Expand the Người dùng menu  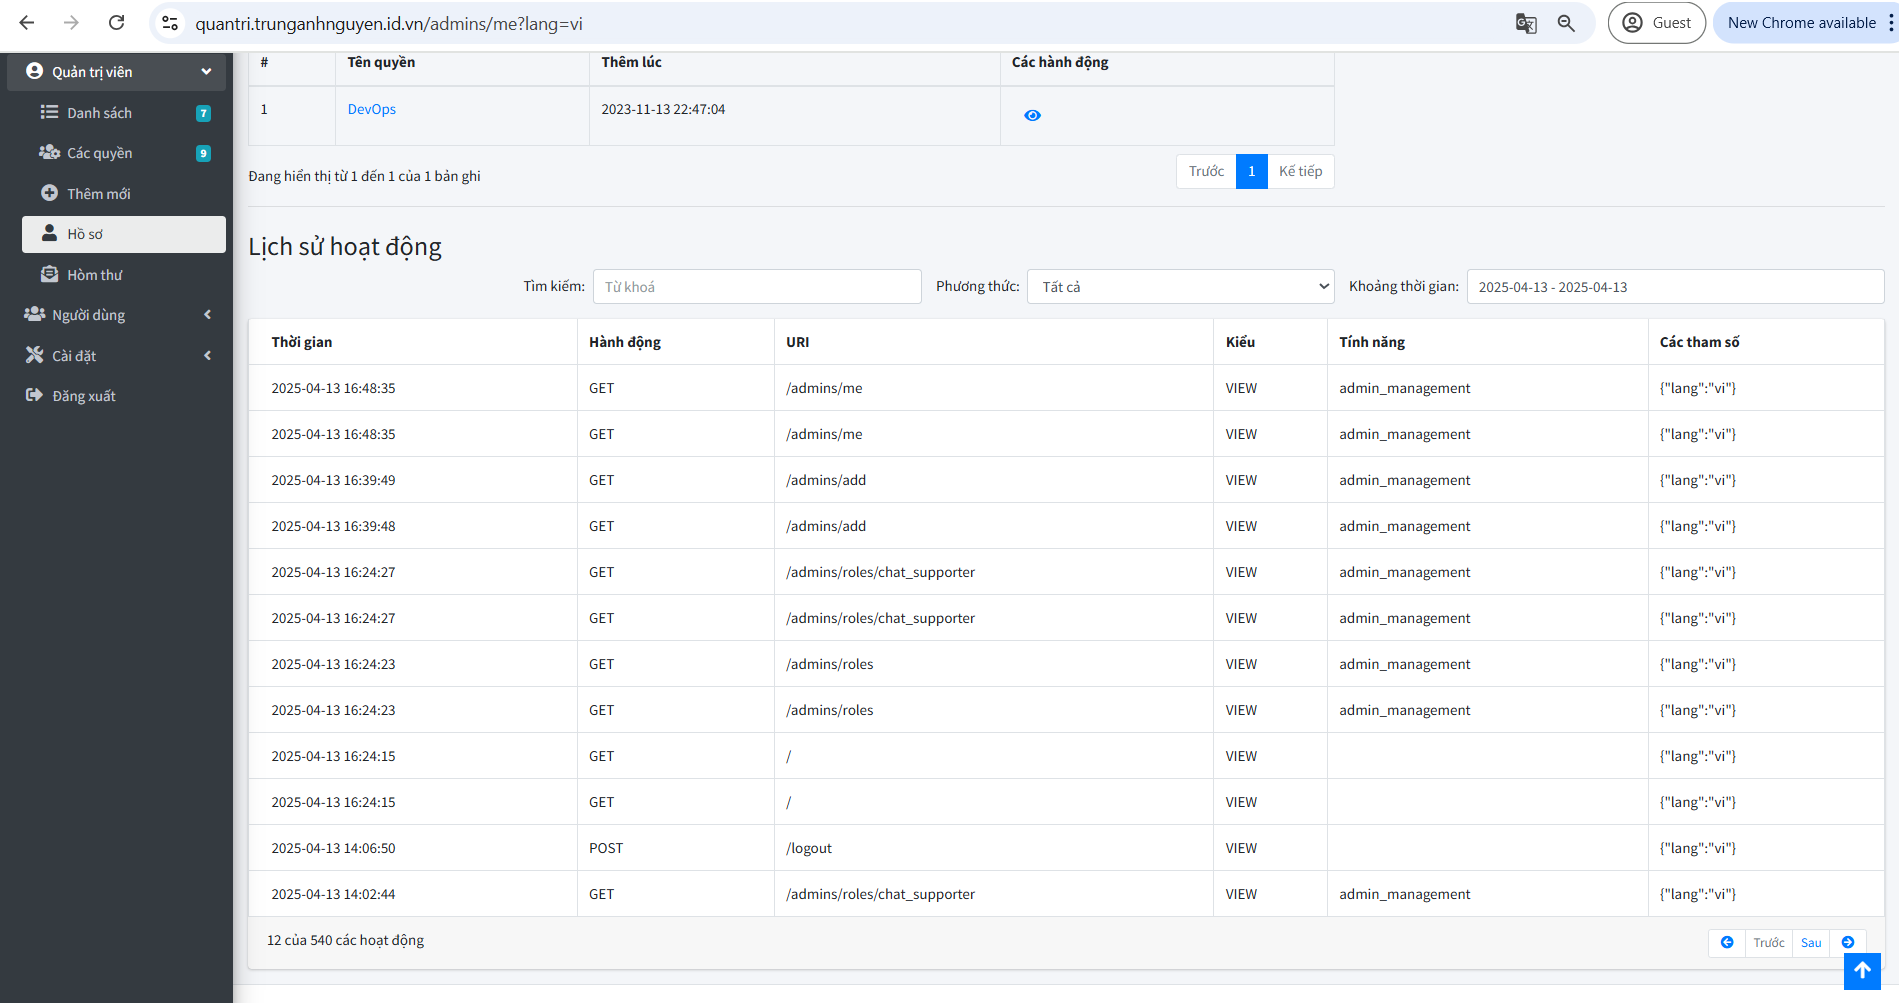(117, 315)
